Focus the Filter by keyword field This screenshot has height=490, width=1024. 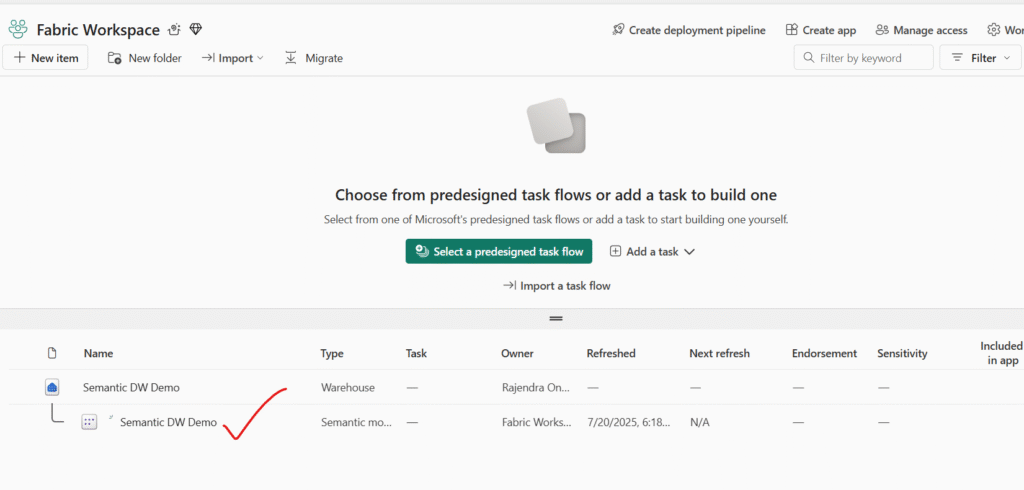(x=863, y=57)
